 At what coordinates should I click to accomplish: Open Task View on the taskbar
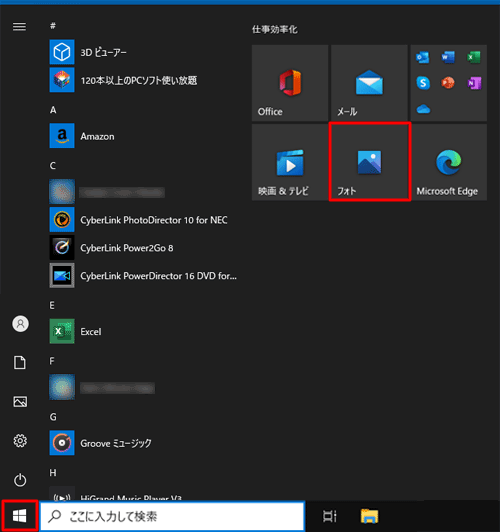[x=329, y=516]
